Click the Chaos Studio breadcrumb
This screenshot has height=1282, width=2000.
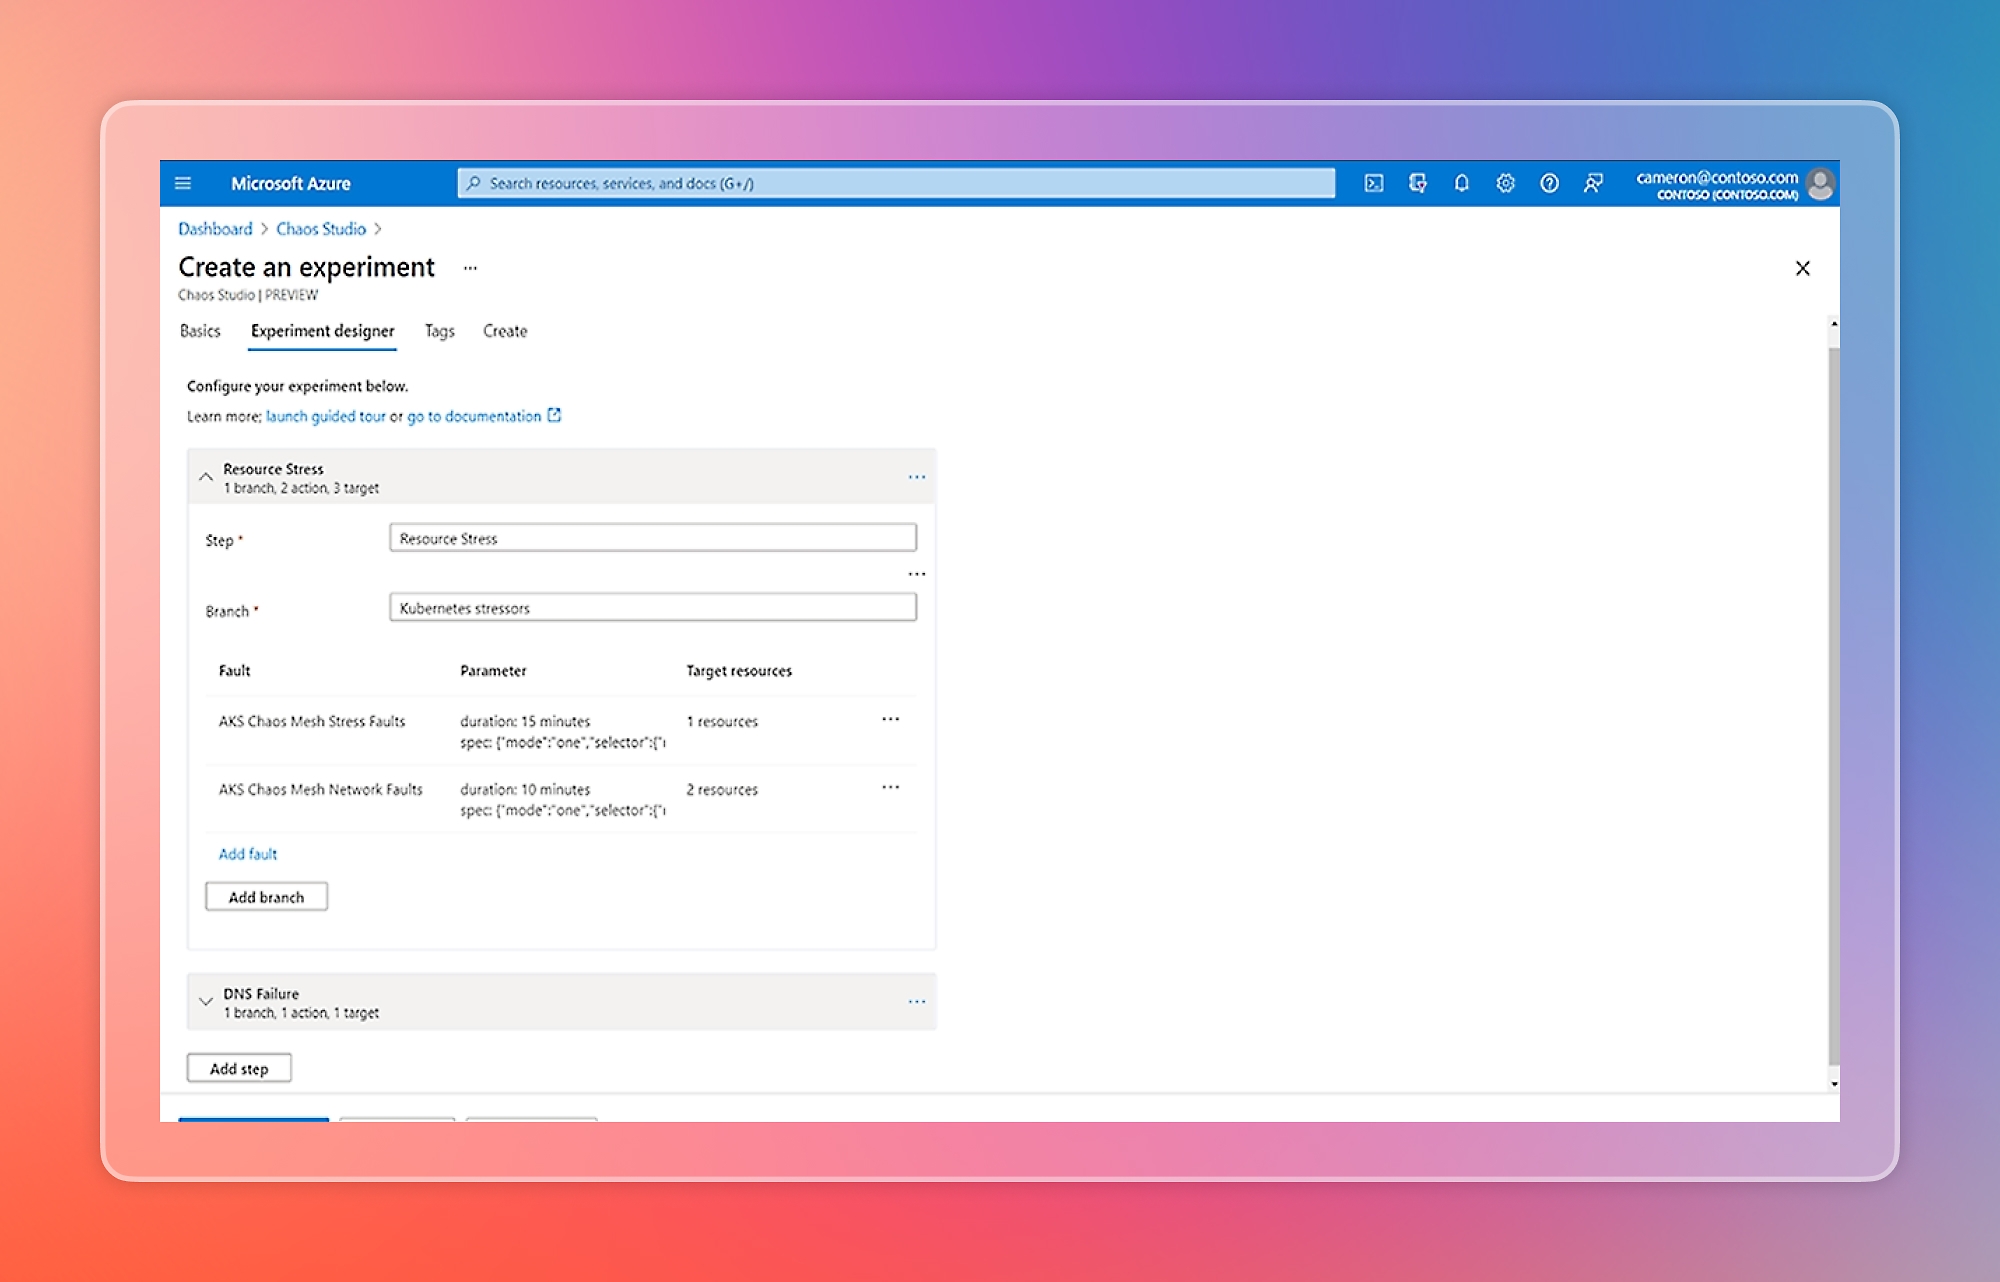click(x=321, y=229)
